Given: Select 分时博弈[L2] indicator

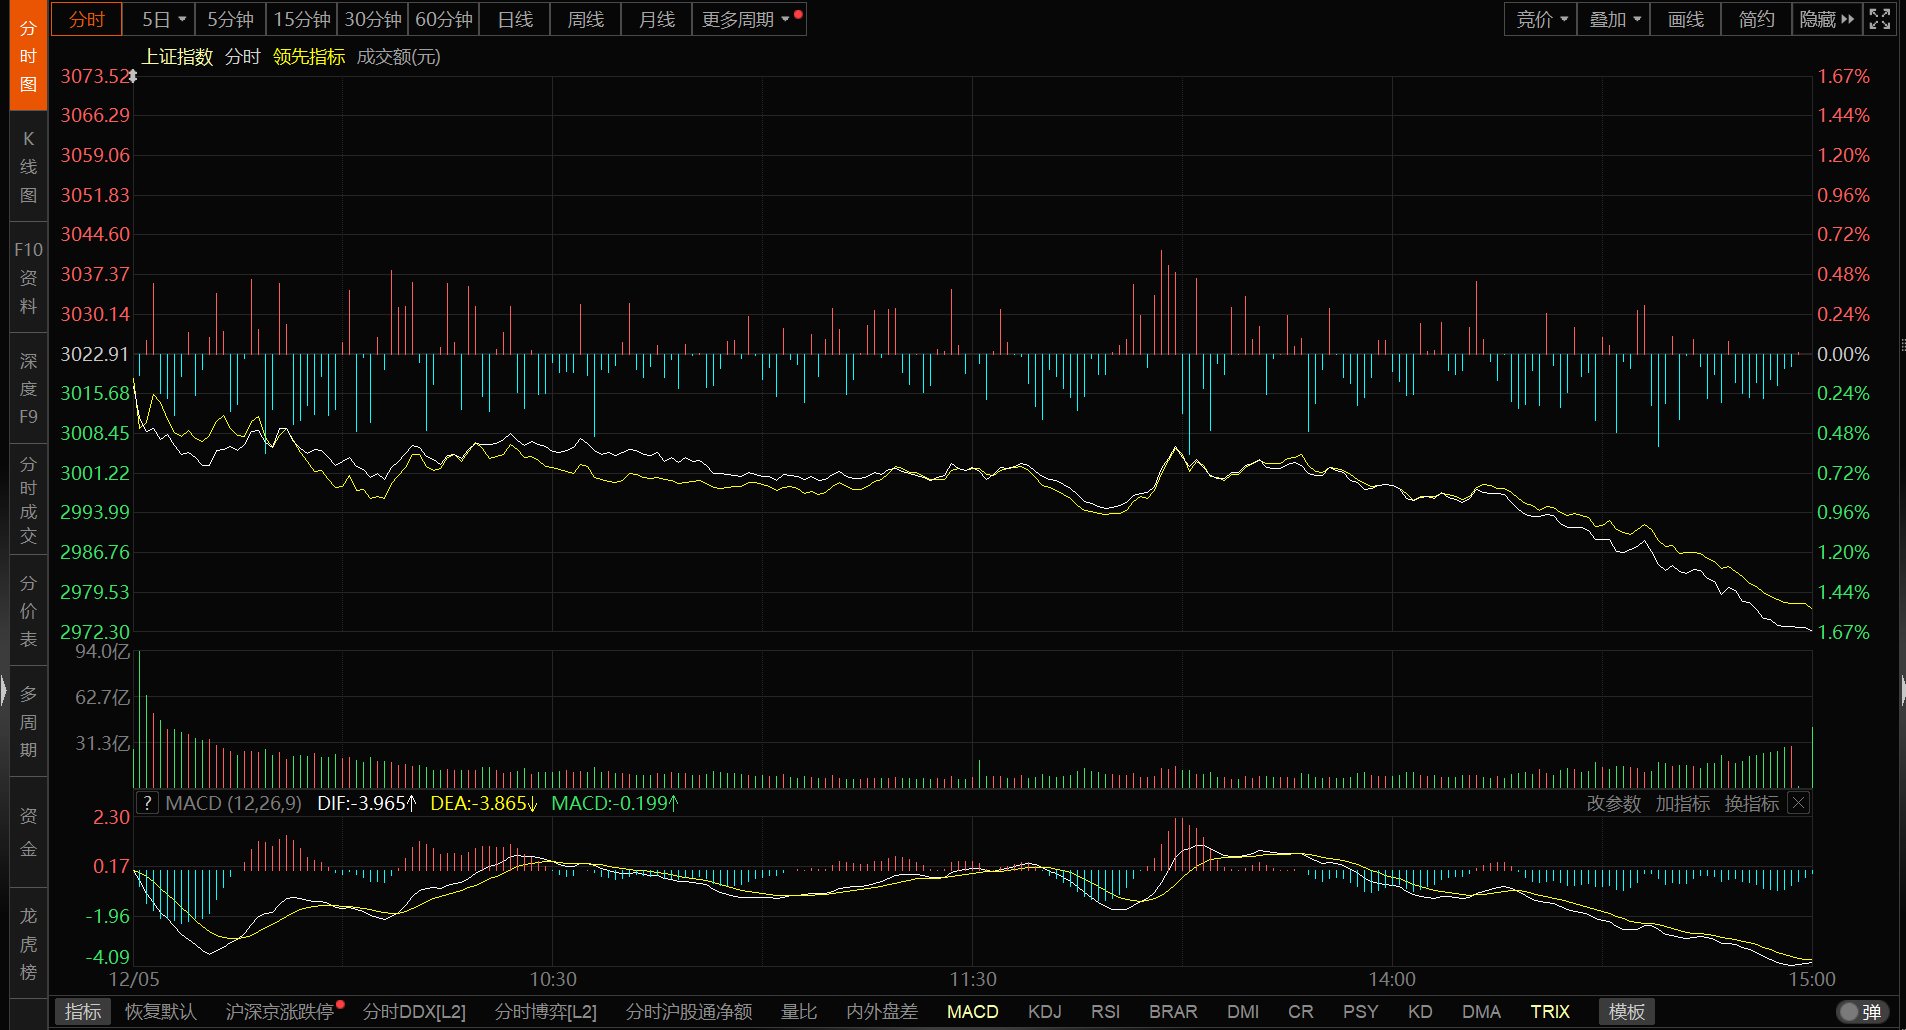Looking at the screenshot, I should point(545,1012).
